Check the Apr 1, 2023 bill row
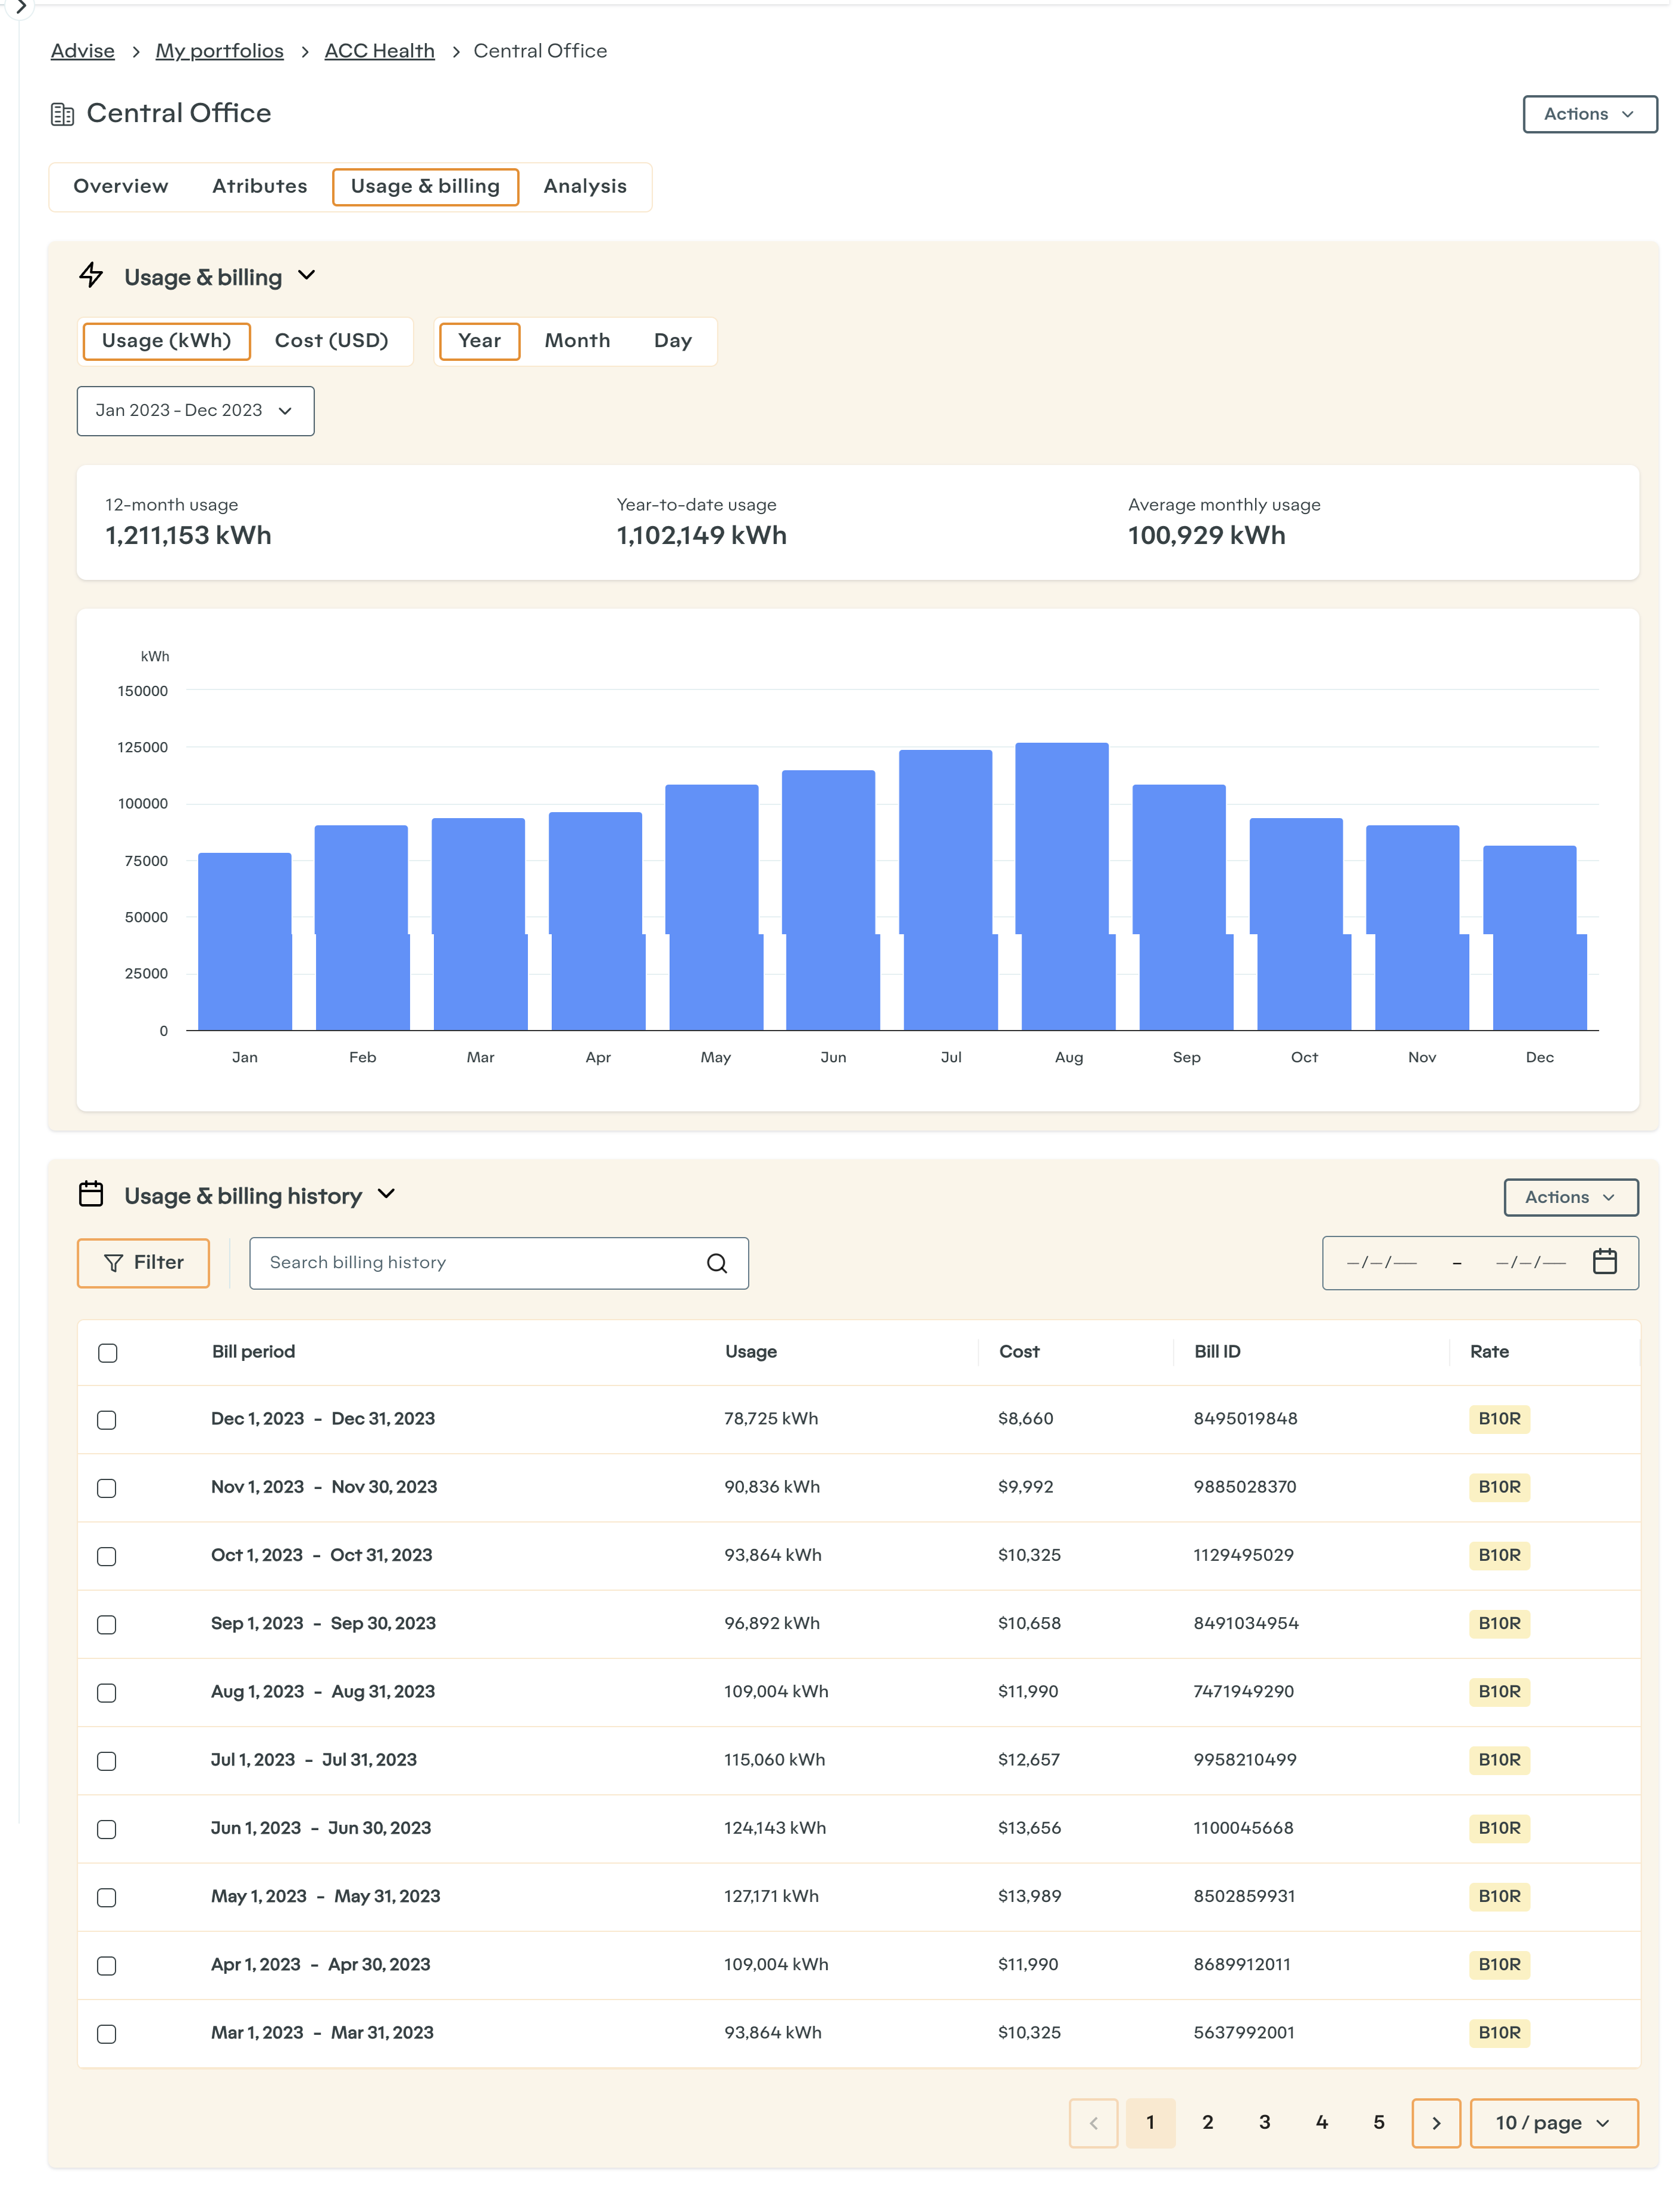1680x2203 pixels. (107, 1966)
